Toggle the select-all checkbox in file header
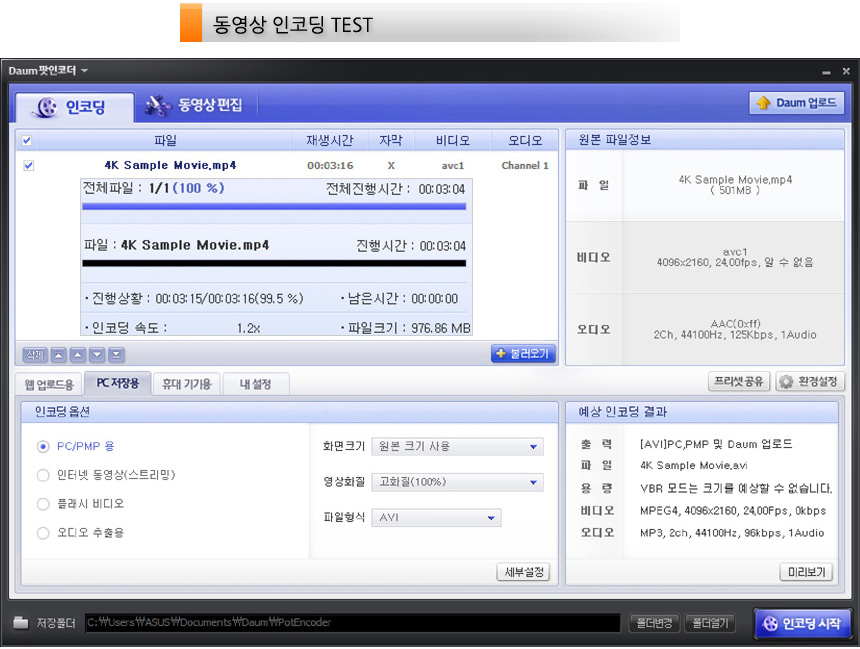Image resolution: width=860 pixels, height=649 pixels. 27,141
